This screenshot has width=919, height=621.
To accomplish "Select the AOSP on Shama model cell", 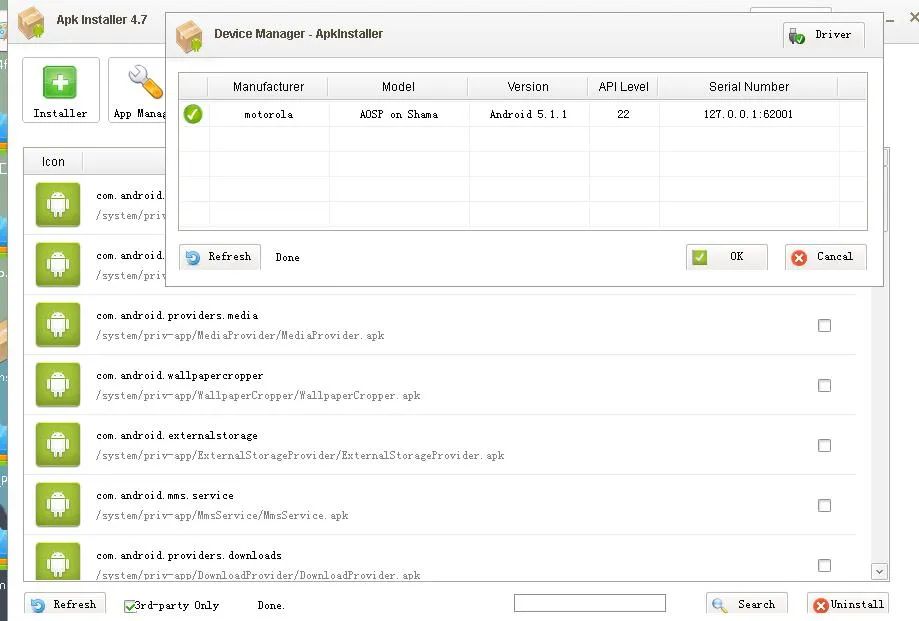I will coord(399,114).
